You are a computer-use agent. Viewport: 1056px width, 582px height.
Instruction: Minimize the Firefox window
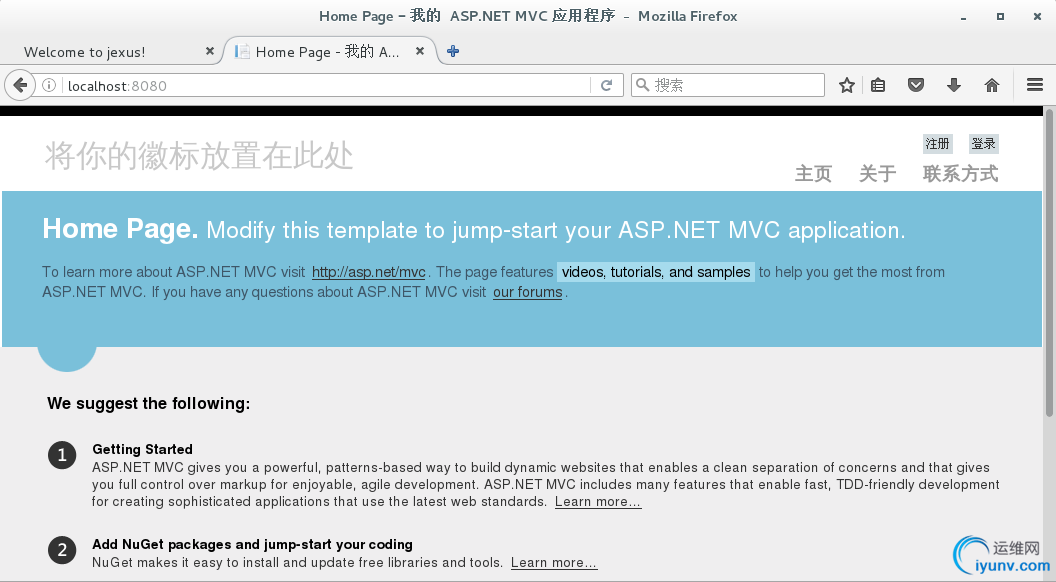coord(964,16)
